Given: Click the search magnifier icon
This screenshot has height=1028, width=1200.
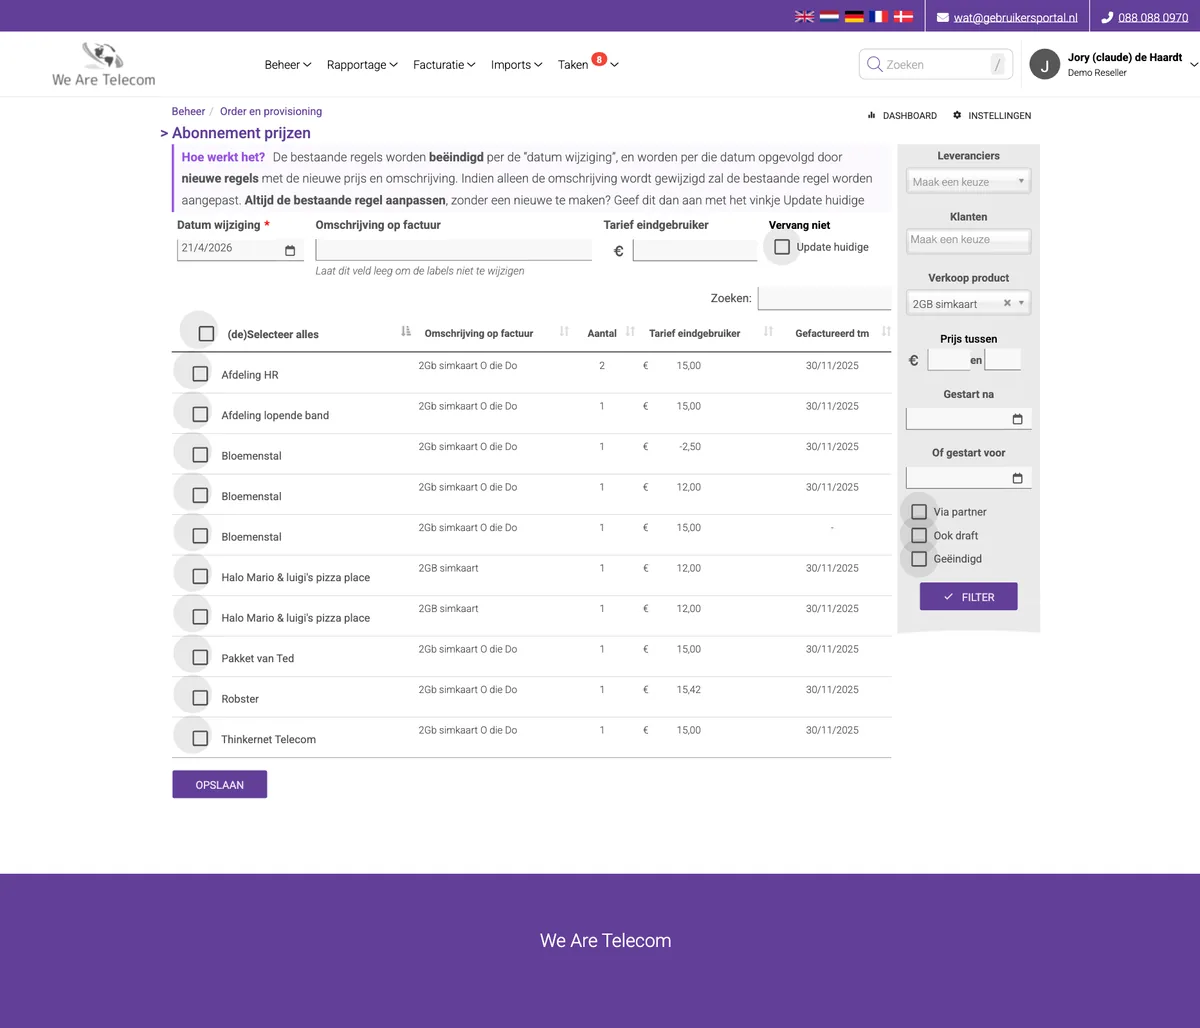Looking at the screenshot, I should coord(875,64).
